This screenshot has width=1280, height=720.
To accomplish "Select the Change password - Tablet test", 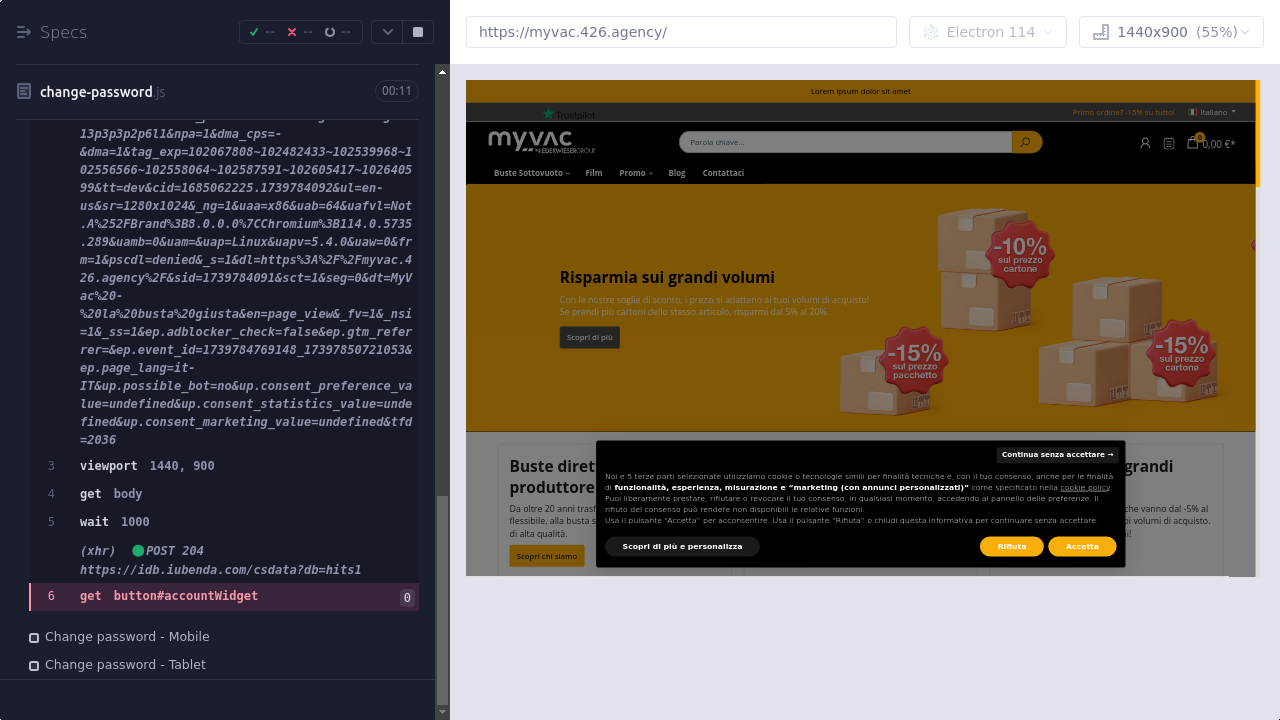I will (125, 665).
